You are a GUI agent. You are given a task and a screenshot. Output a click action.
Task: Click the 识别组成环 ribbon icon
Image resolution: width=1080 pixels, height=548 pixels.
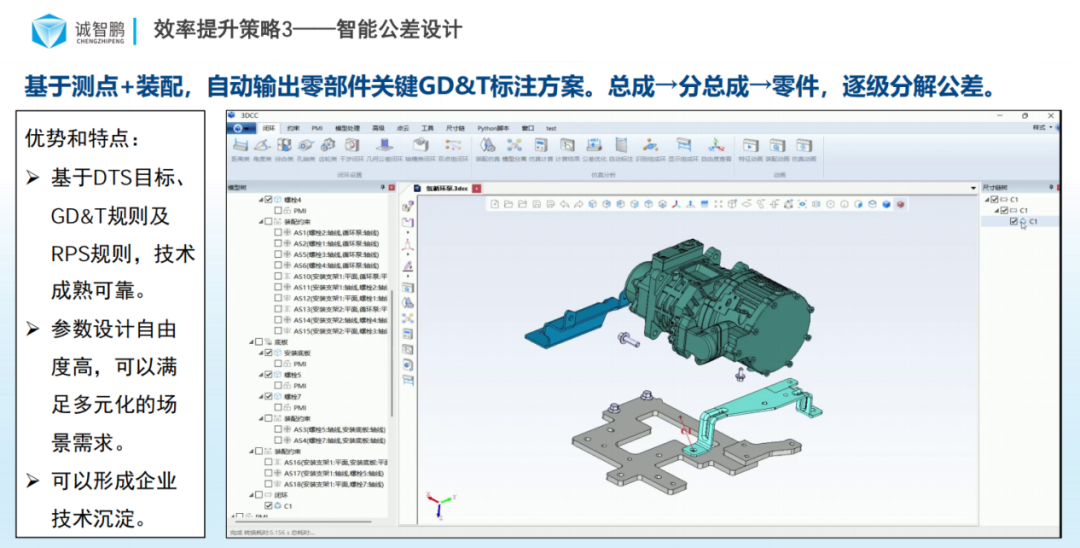(x=651, y=145)
